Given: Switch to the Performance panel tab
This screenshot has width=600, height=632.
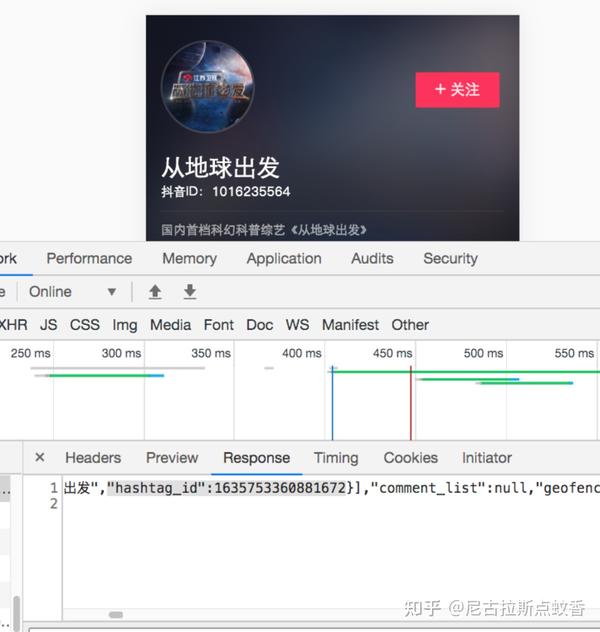Looking at the screenshot, I should tap(89, 258).
